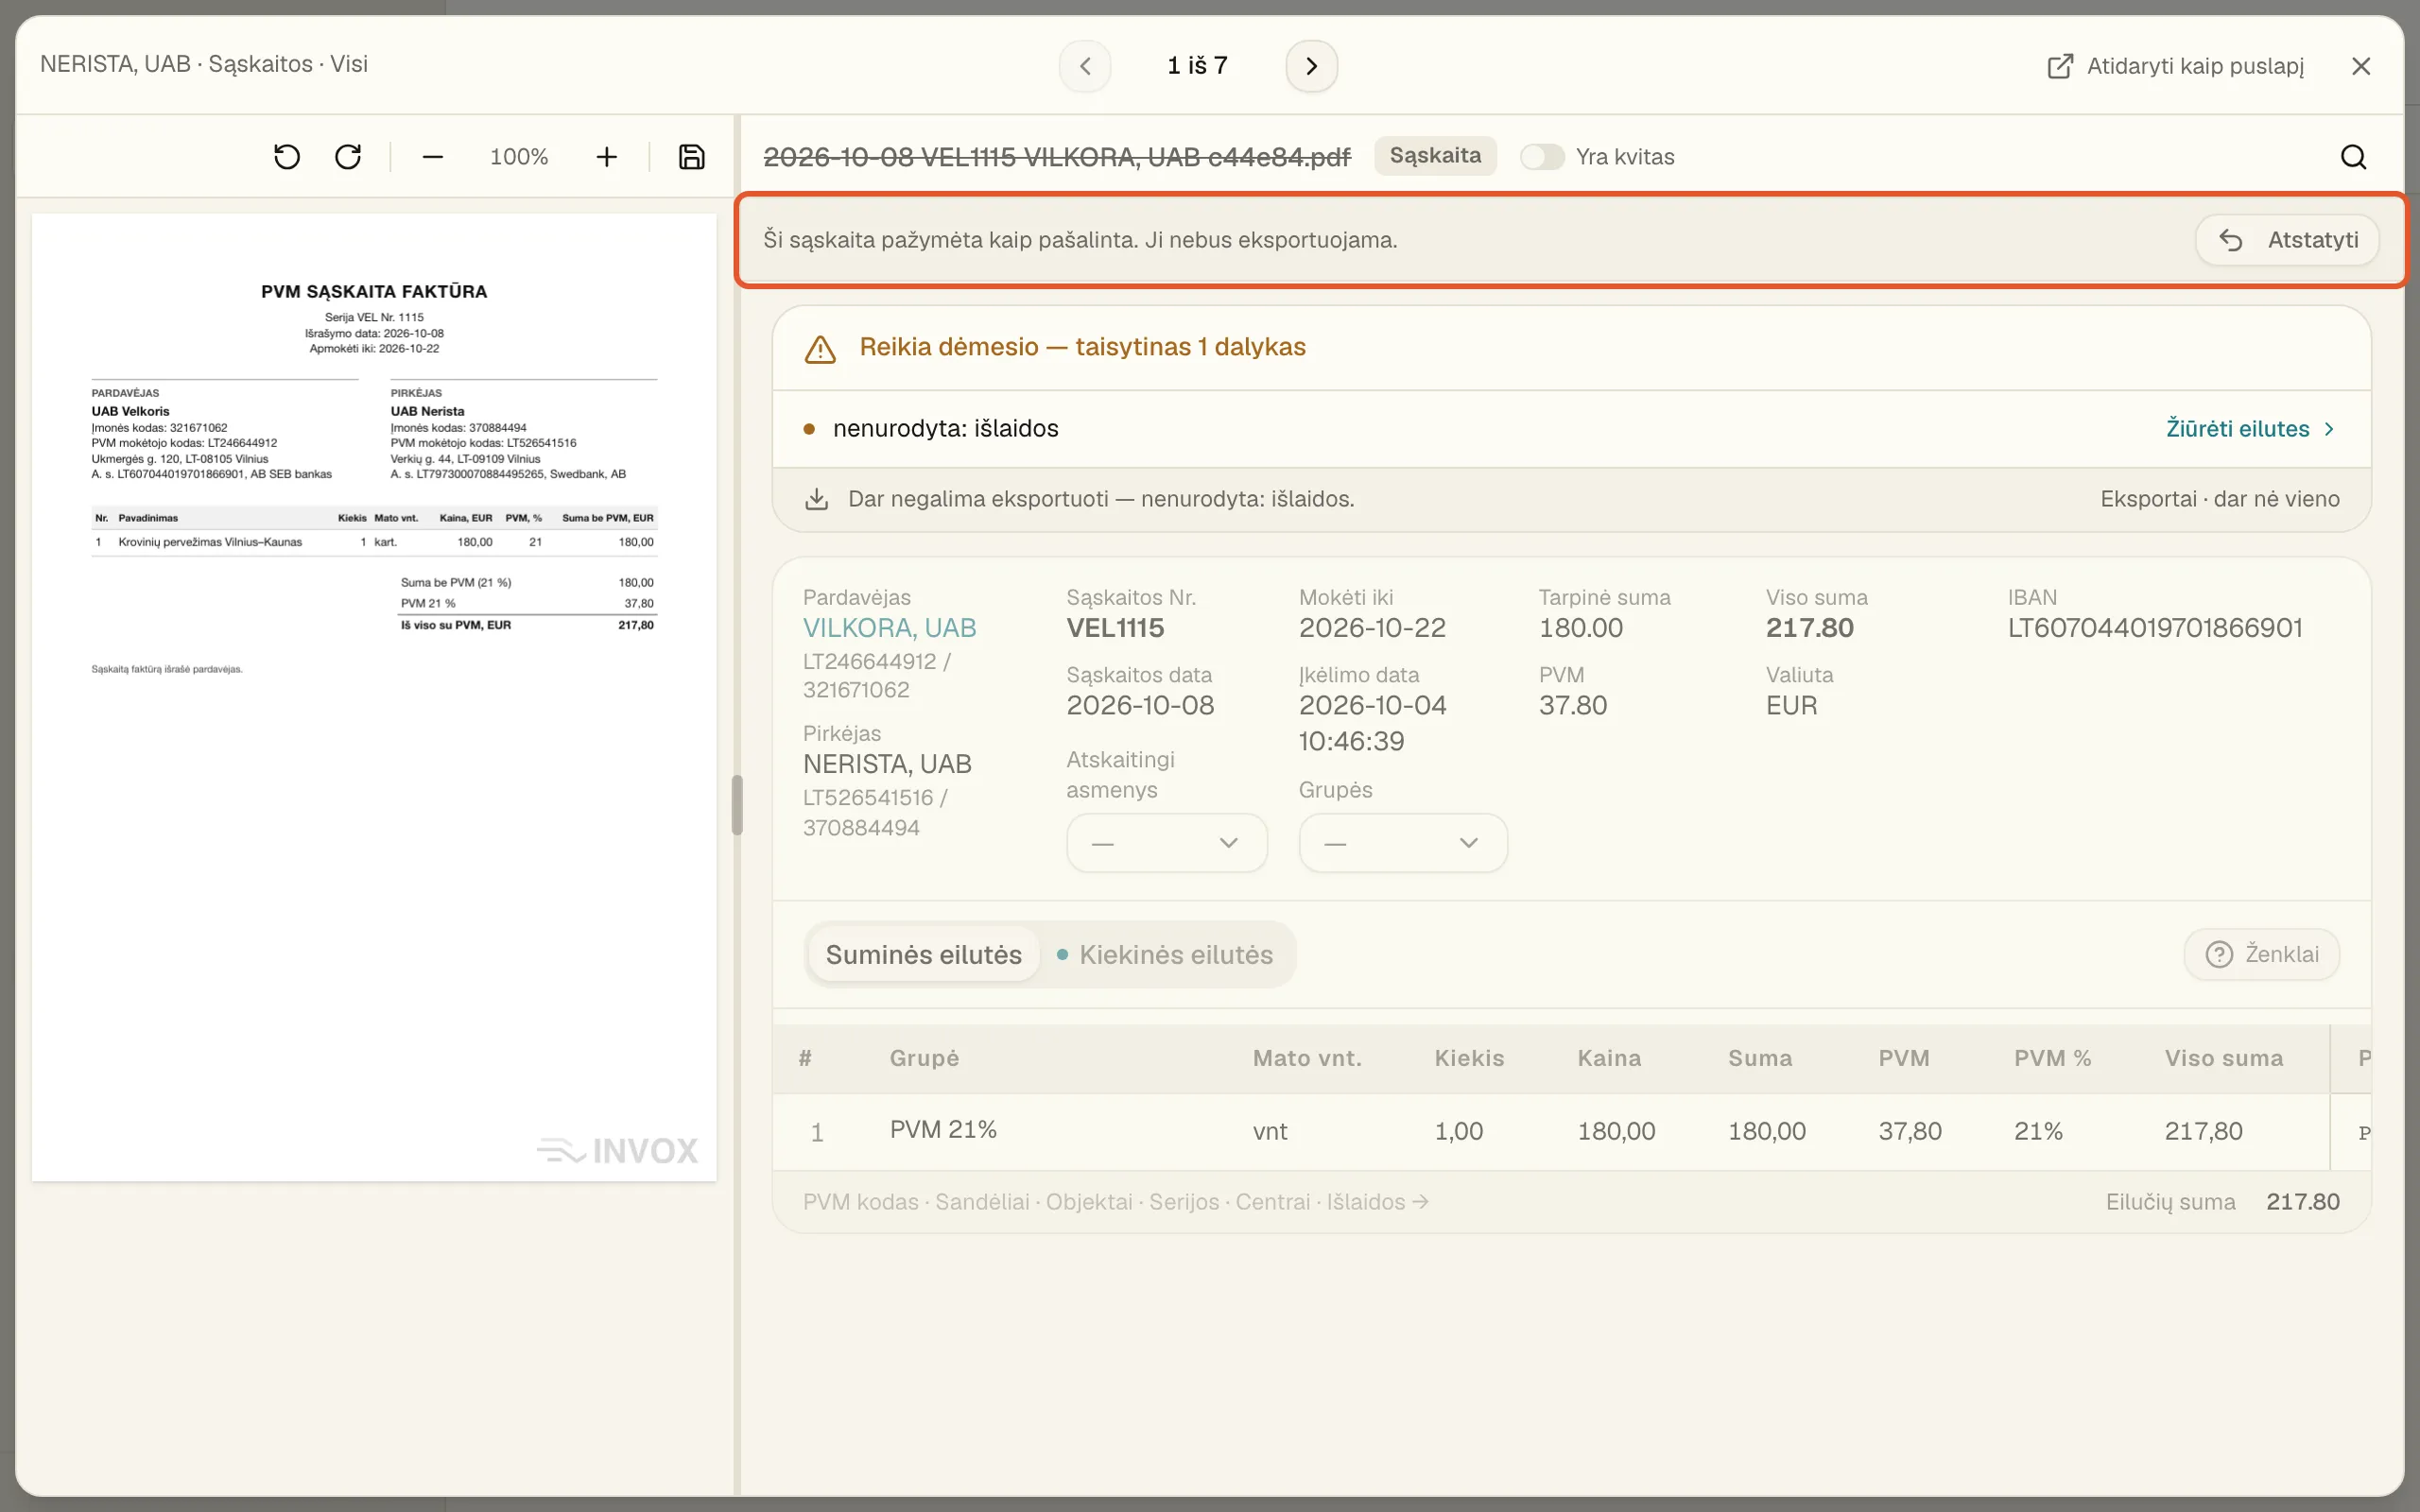
Task: Click the PVM kodas · Sandėliai · Išlaidos link
Action: [x=1115, y=1202]
